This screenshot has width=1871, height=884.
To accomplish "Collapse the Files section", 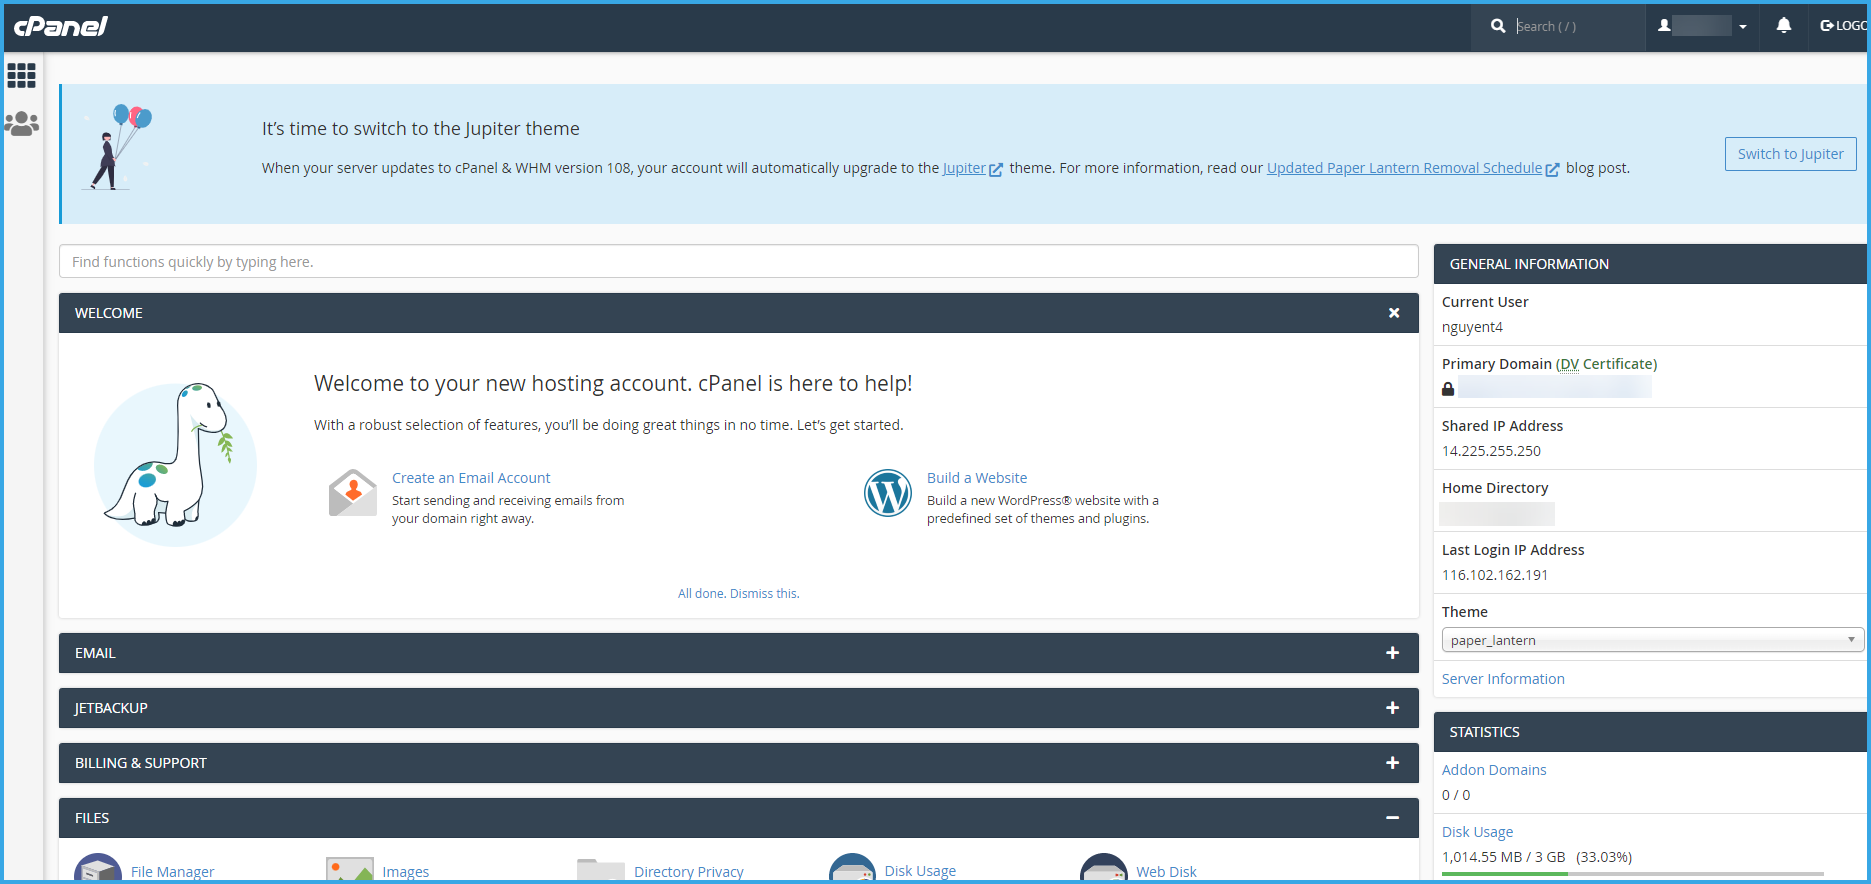I will pyautogui.click(x=1392, y=818).
